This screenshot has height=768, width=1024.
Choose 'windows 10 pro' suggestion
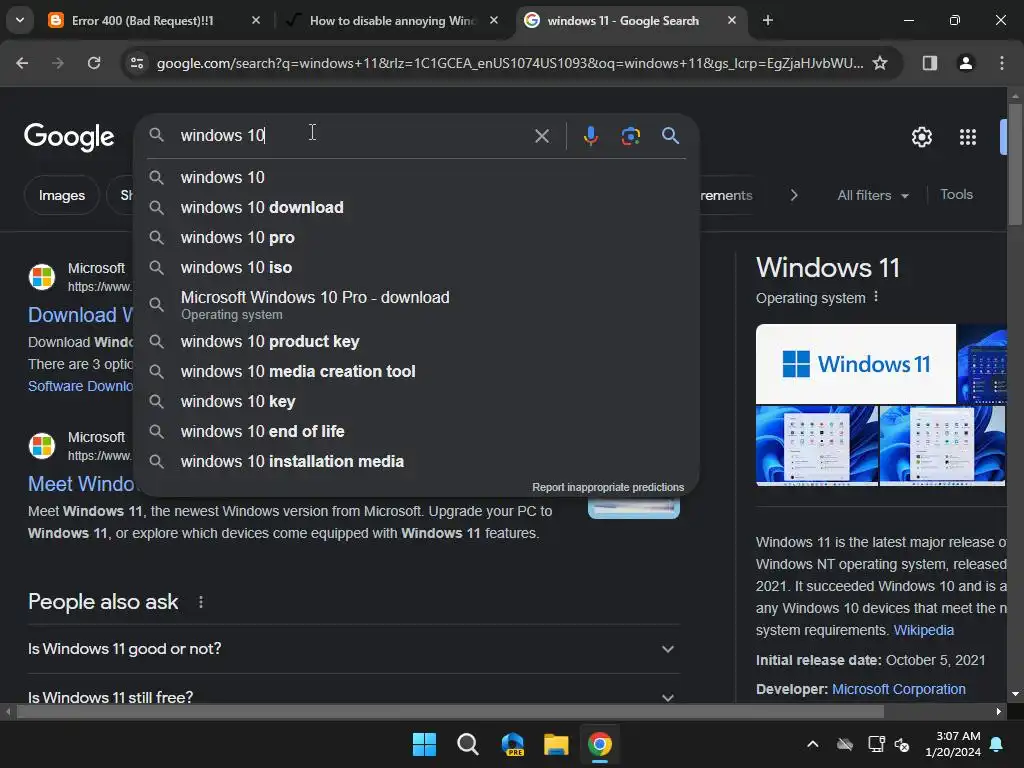coord(416,237)
